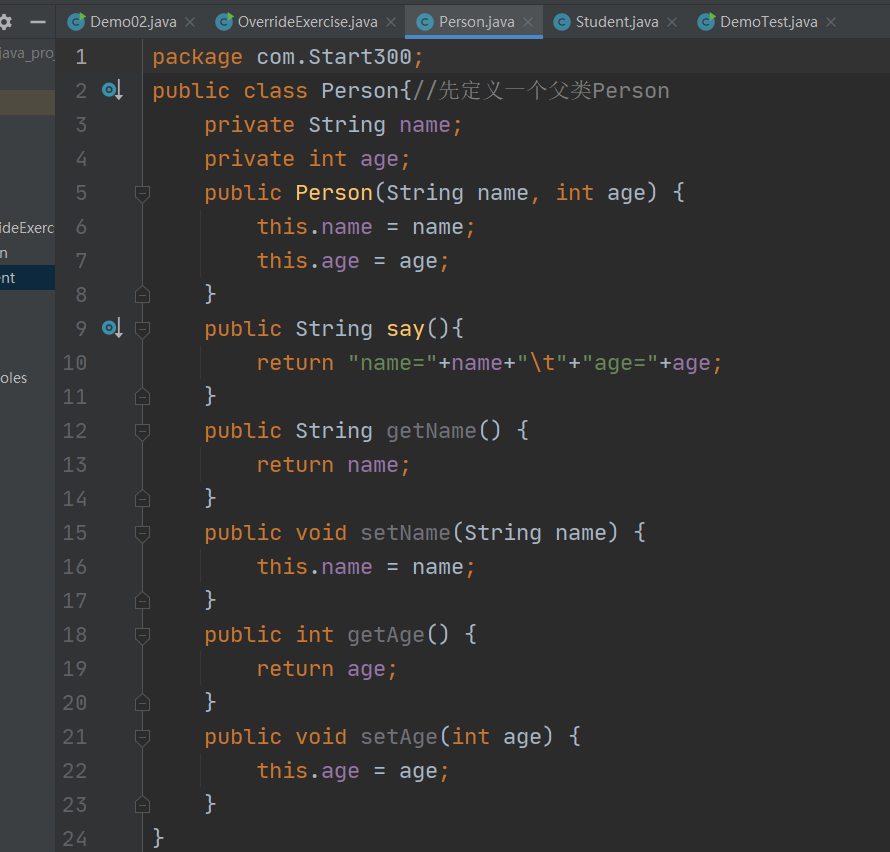Collapse setAge method at line 21
The height and width of the screenshot is (852, 890).
[142, 738]
